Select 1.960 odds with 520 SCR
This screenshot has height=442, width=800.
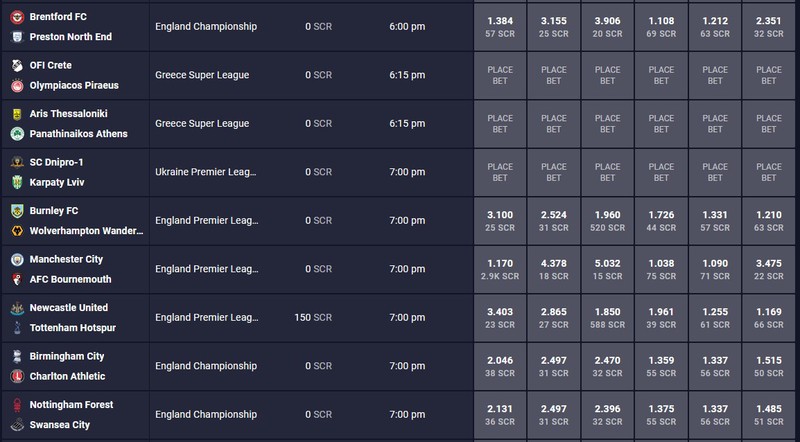click(607, 221)
